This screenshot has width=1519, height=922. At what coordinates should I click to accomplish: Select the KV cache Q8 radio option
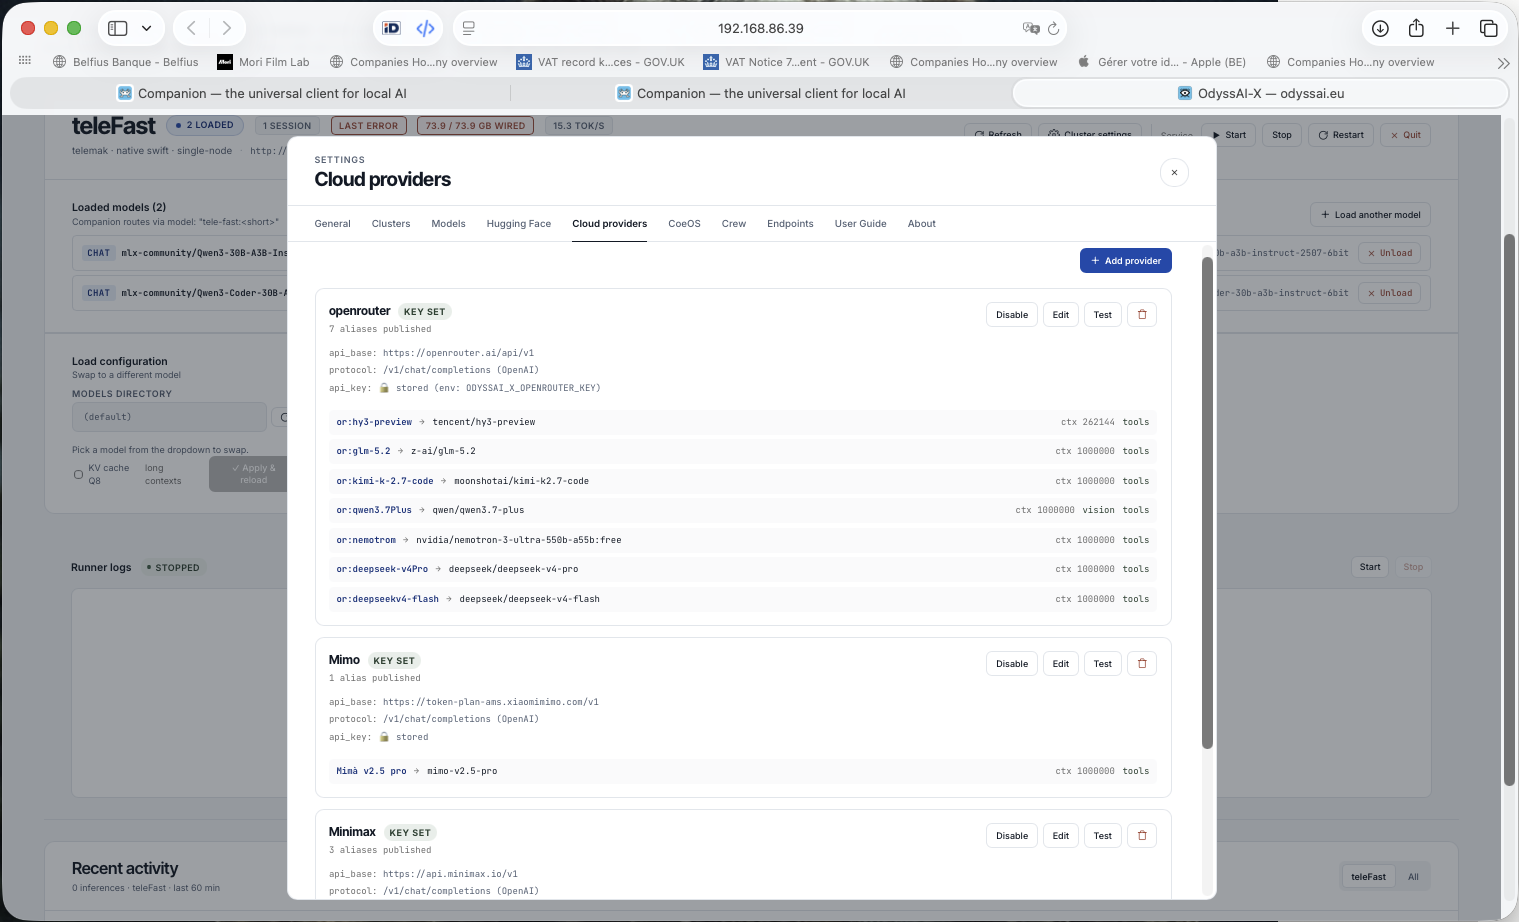(x=78, y=474)
